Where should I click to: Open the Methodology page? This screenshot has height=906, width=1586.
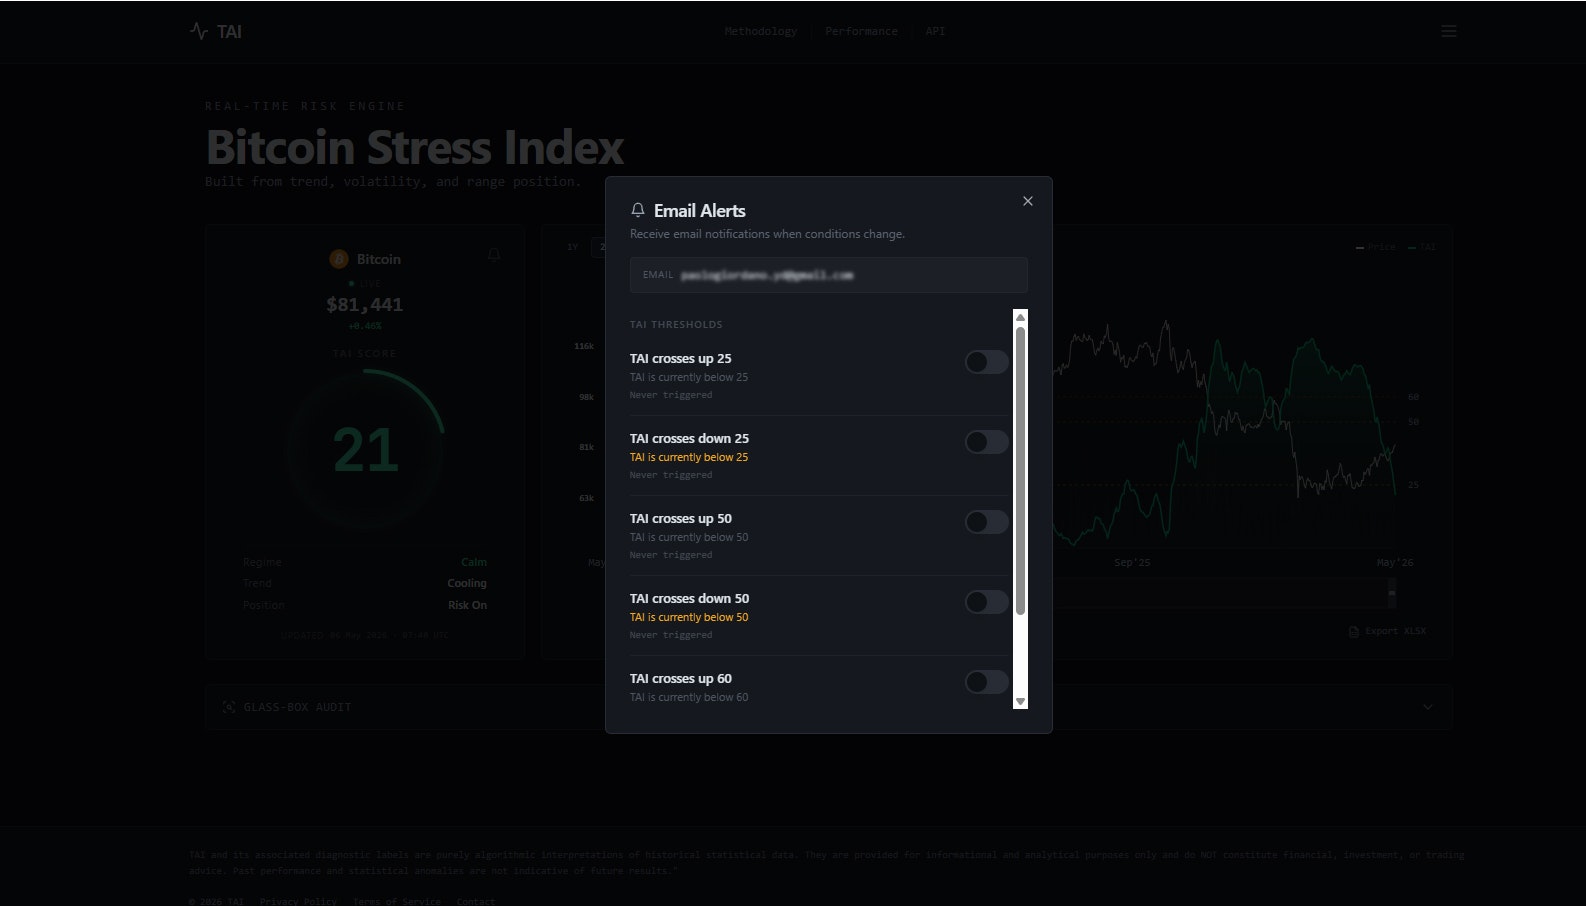click(x=761, y=31)
